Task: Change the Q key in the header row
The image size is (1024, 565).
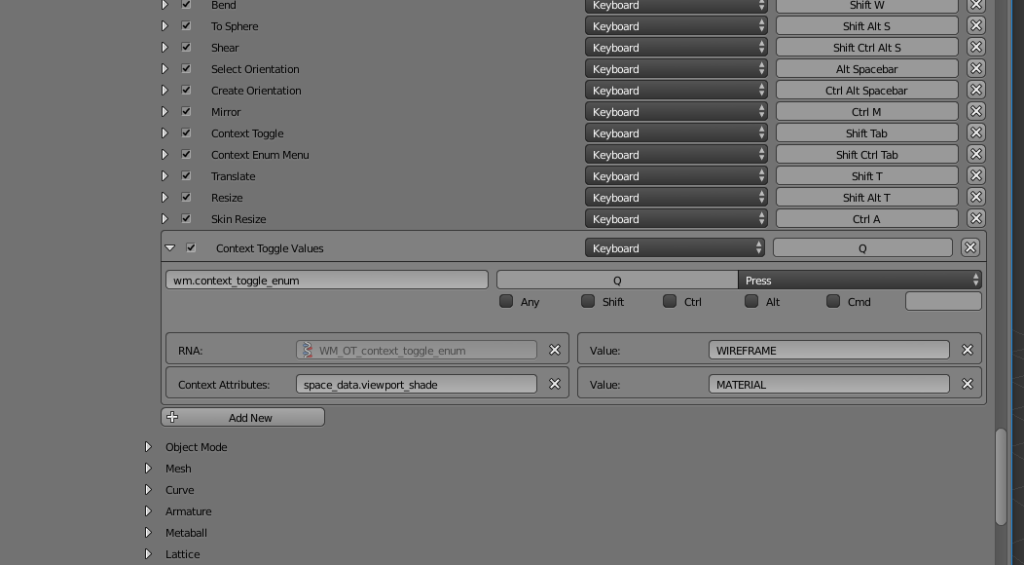Action: coord(863,248)
